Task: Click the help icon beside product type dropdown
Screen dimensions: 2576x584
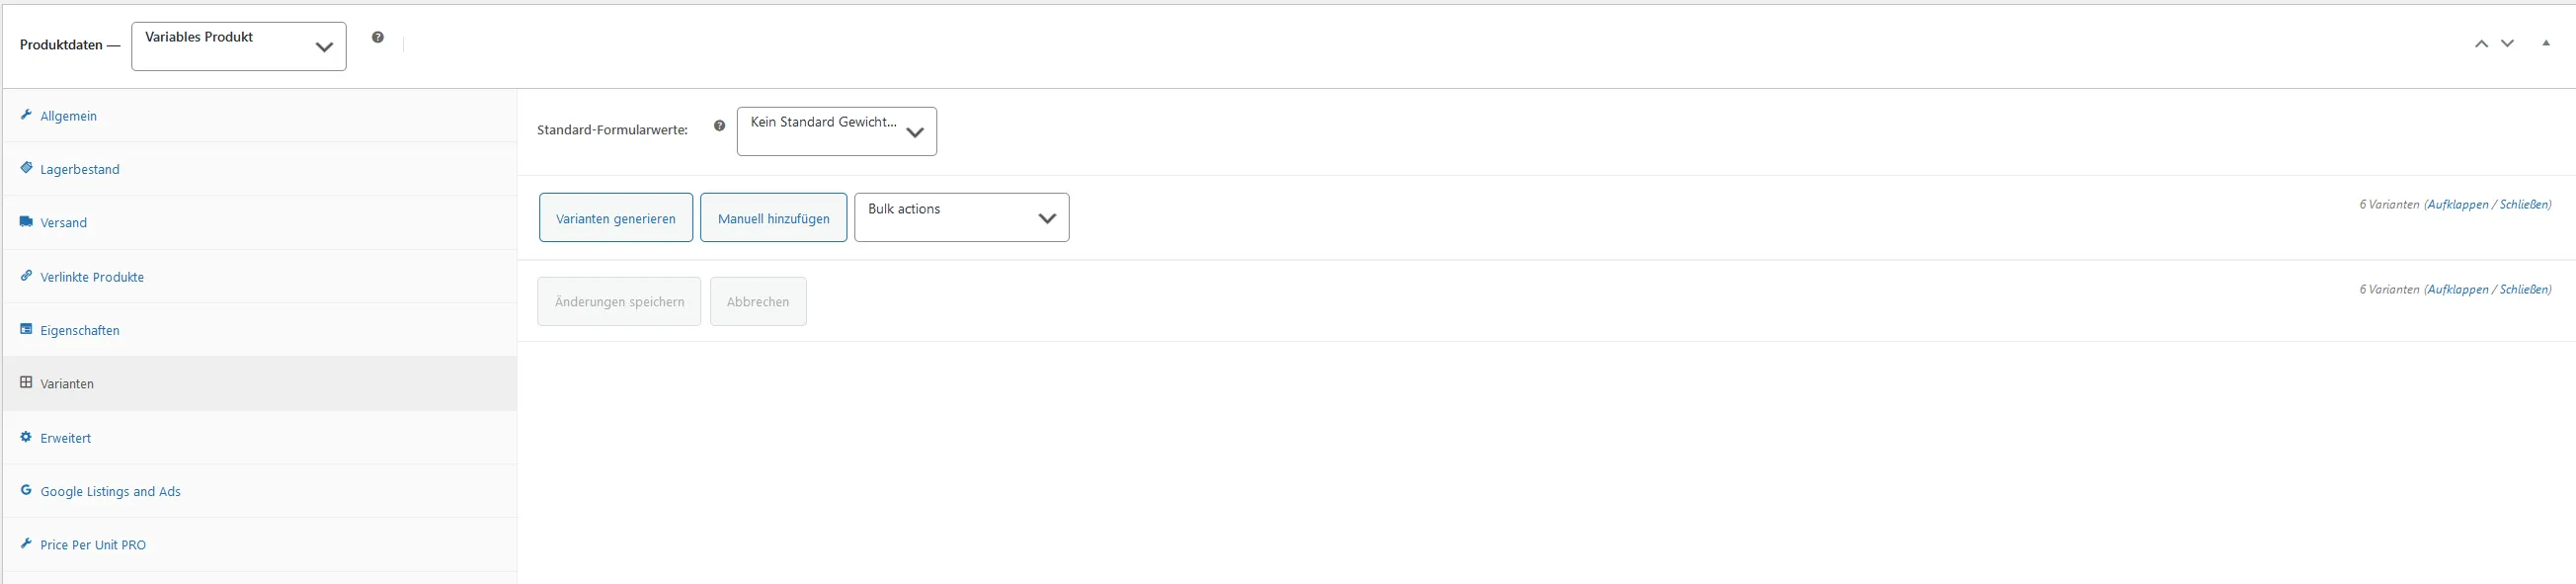Action: [x=378, y=37]
